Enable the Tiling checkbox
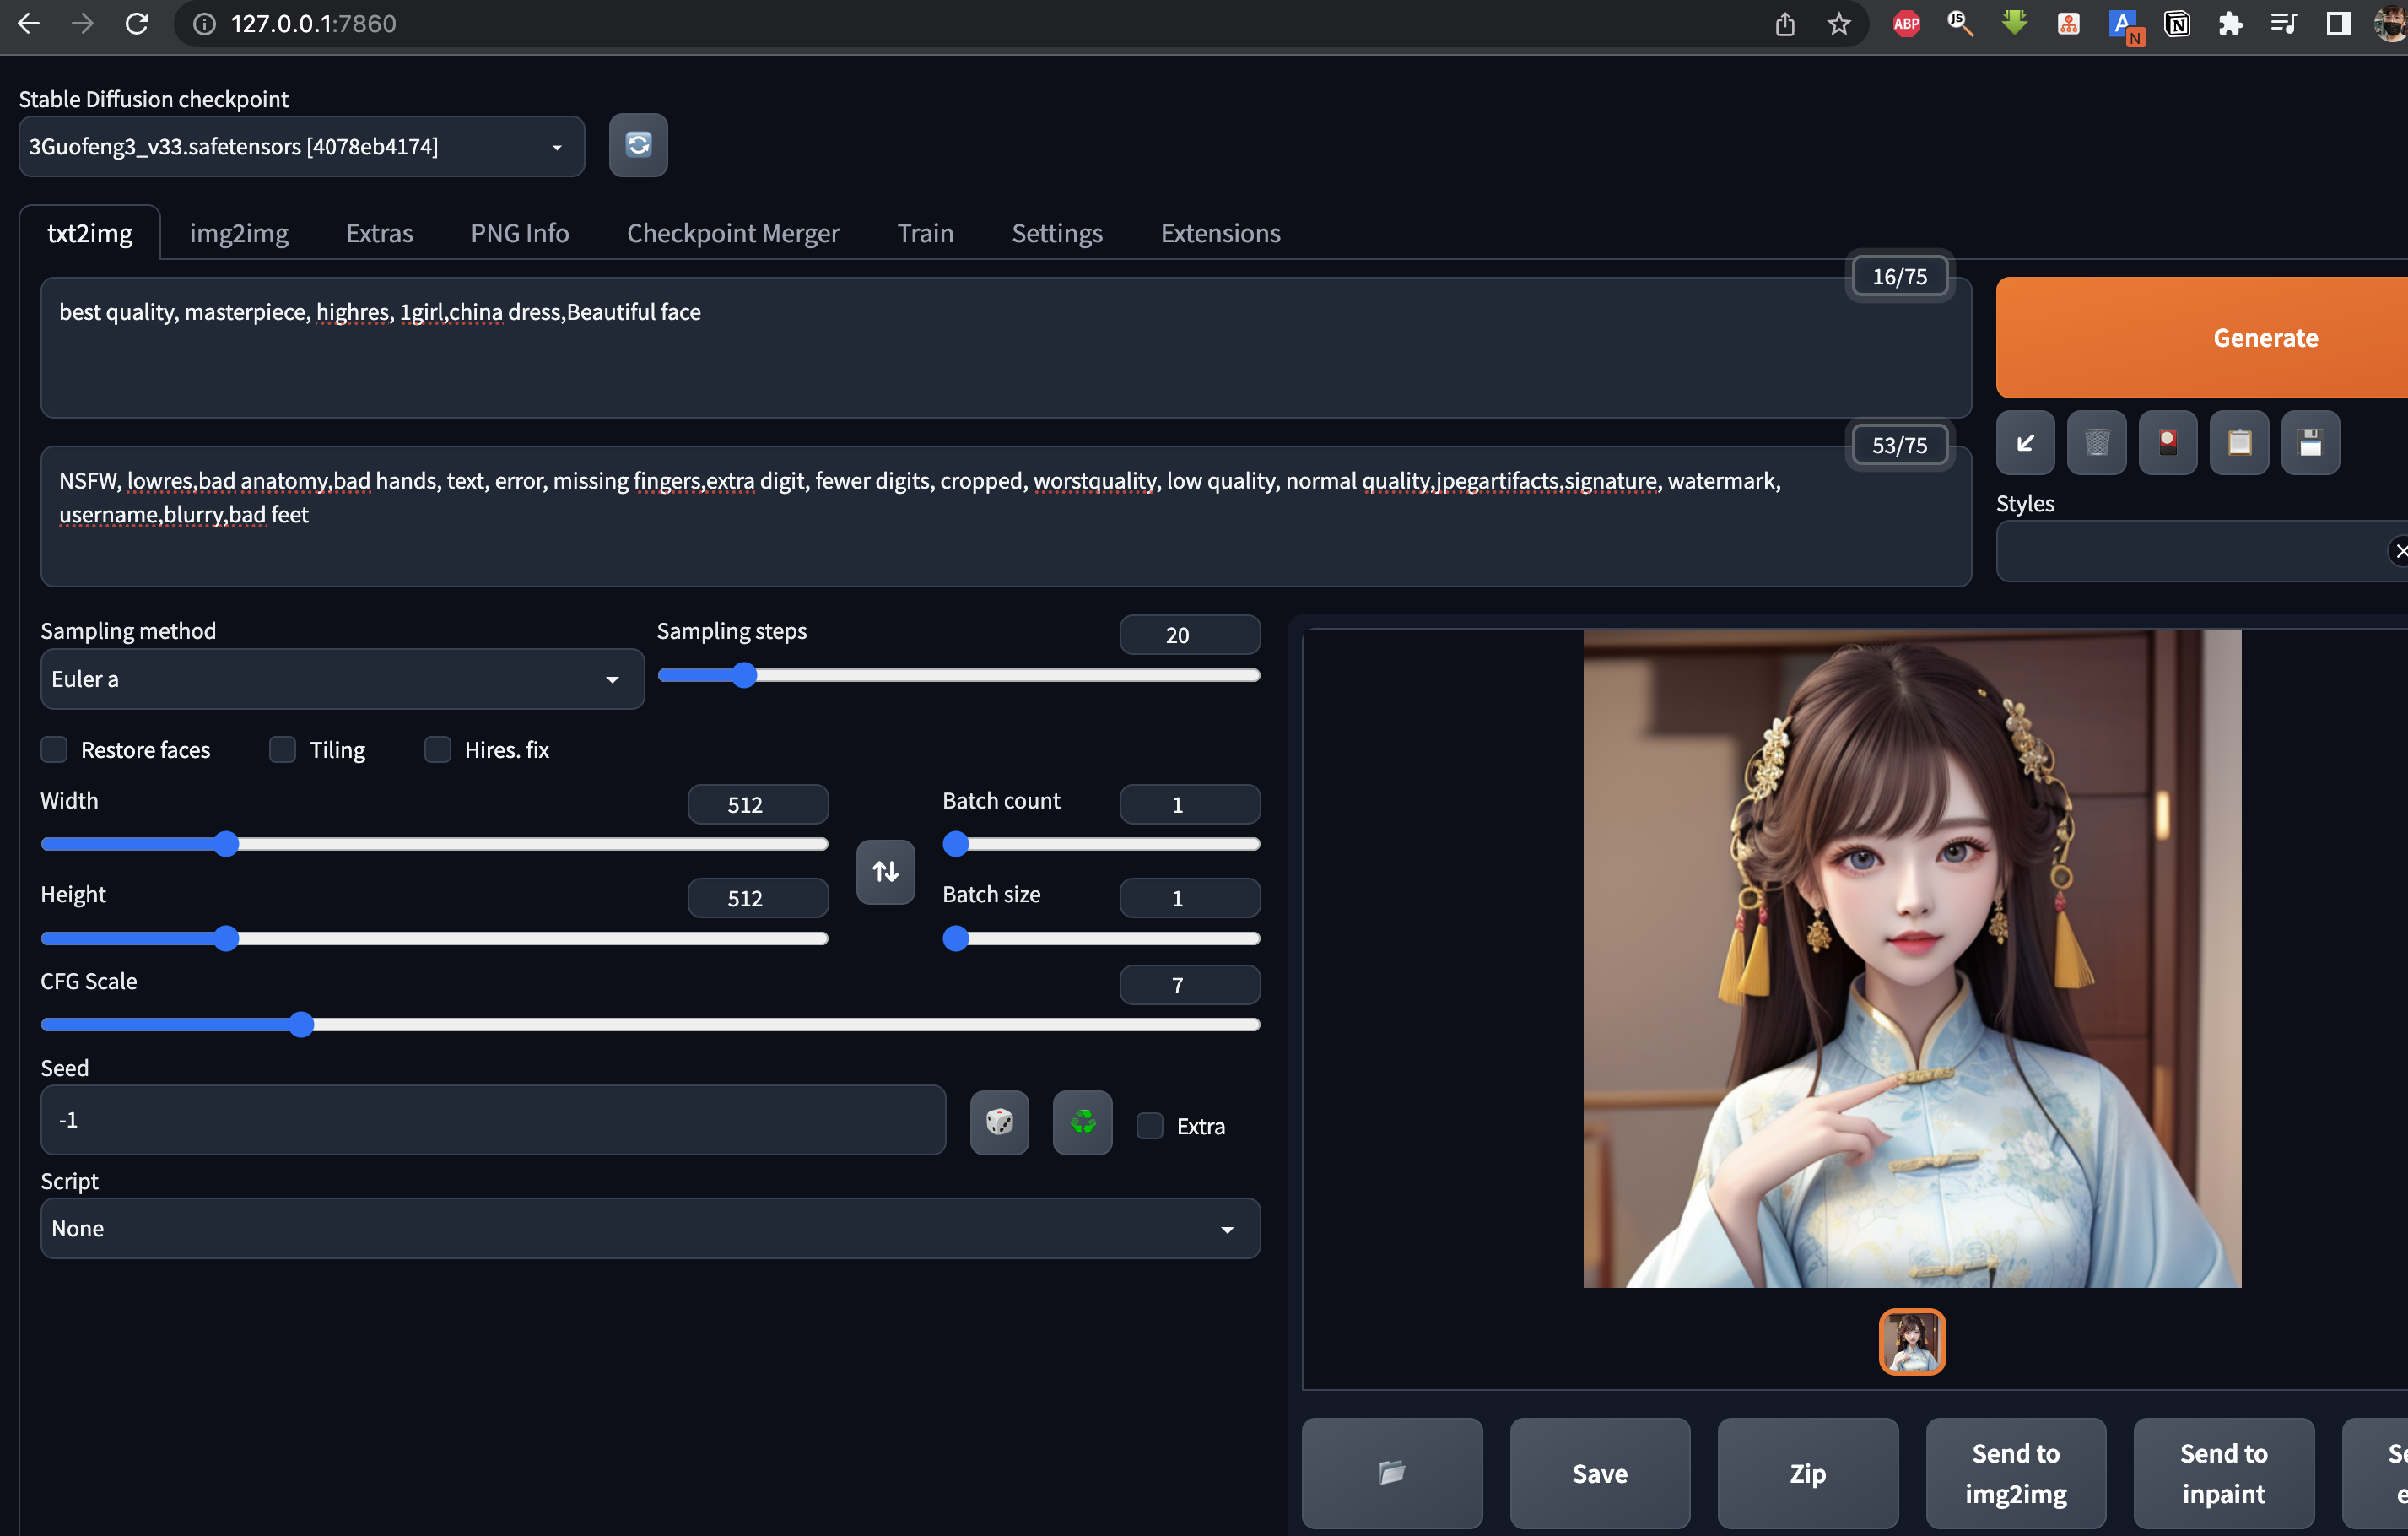The height and width of the screenshot is (1536, 2408). click(283, 750)
